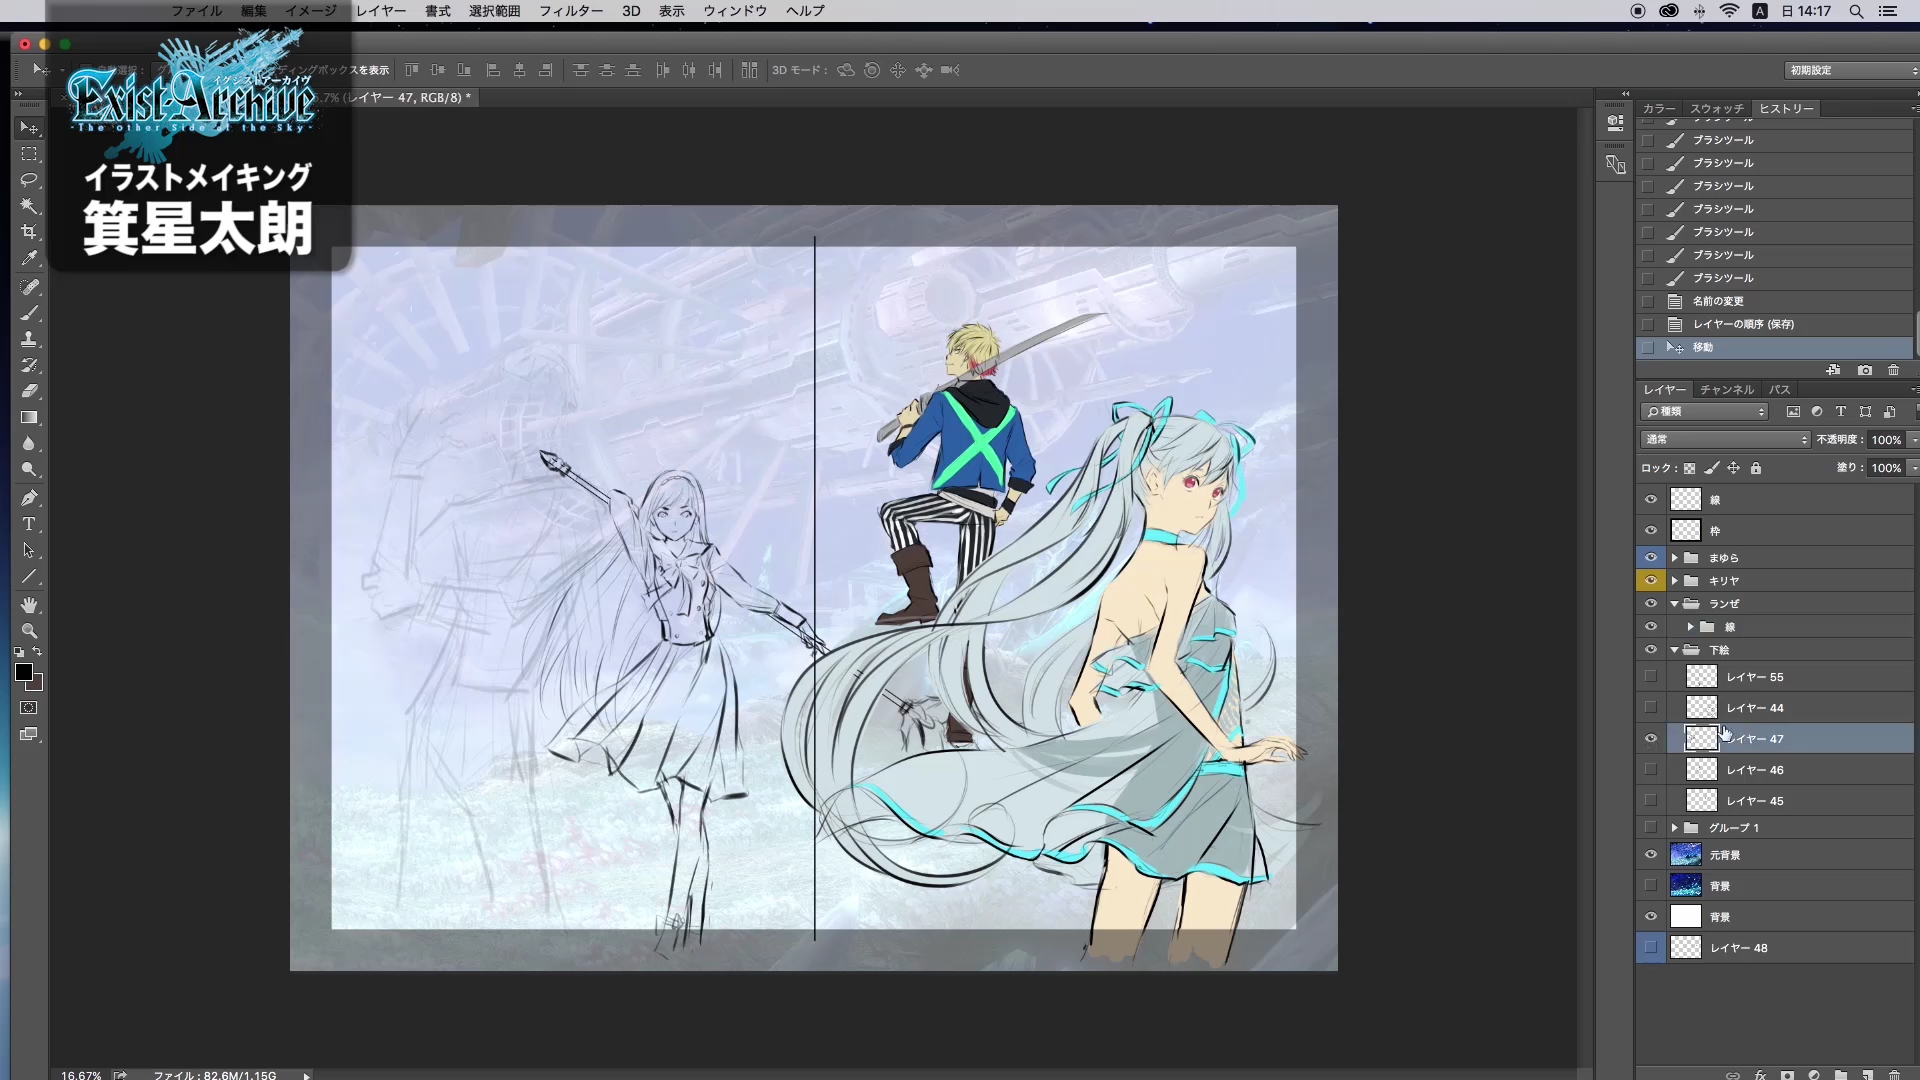Toggle visibility of the まゆら group

tap(1651, 558)
